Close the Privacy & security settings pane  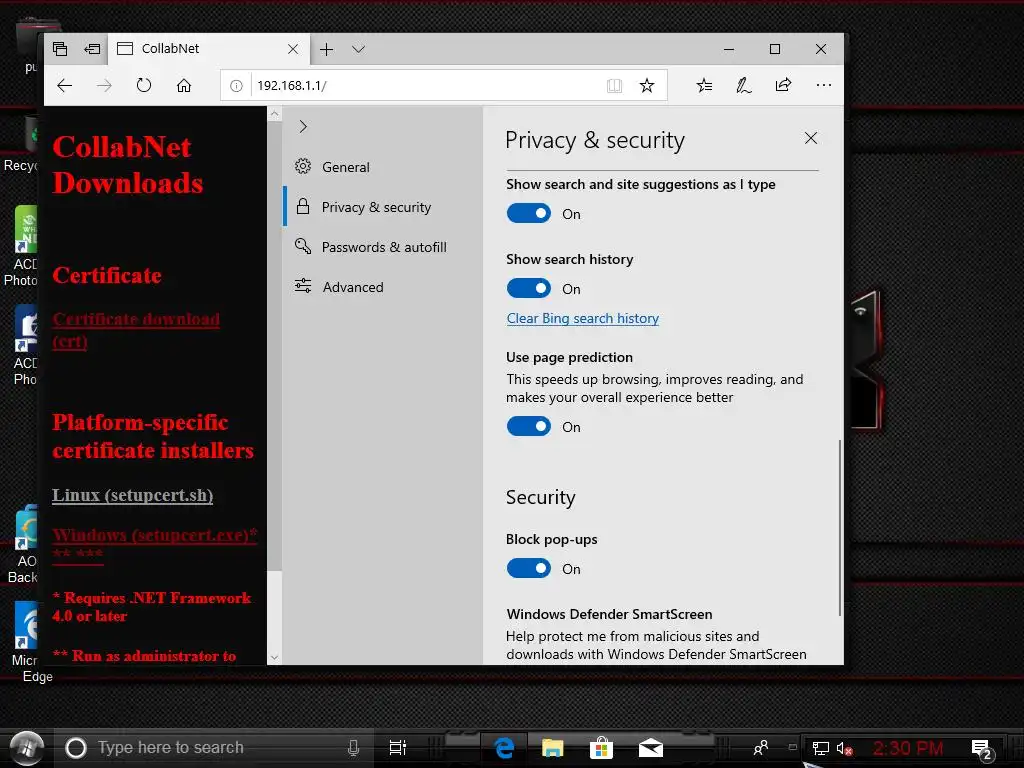(x=810, y=138)
